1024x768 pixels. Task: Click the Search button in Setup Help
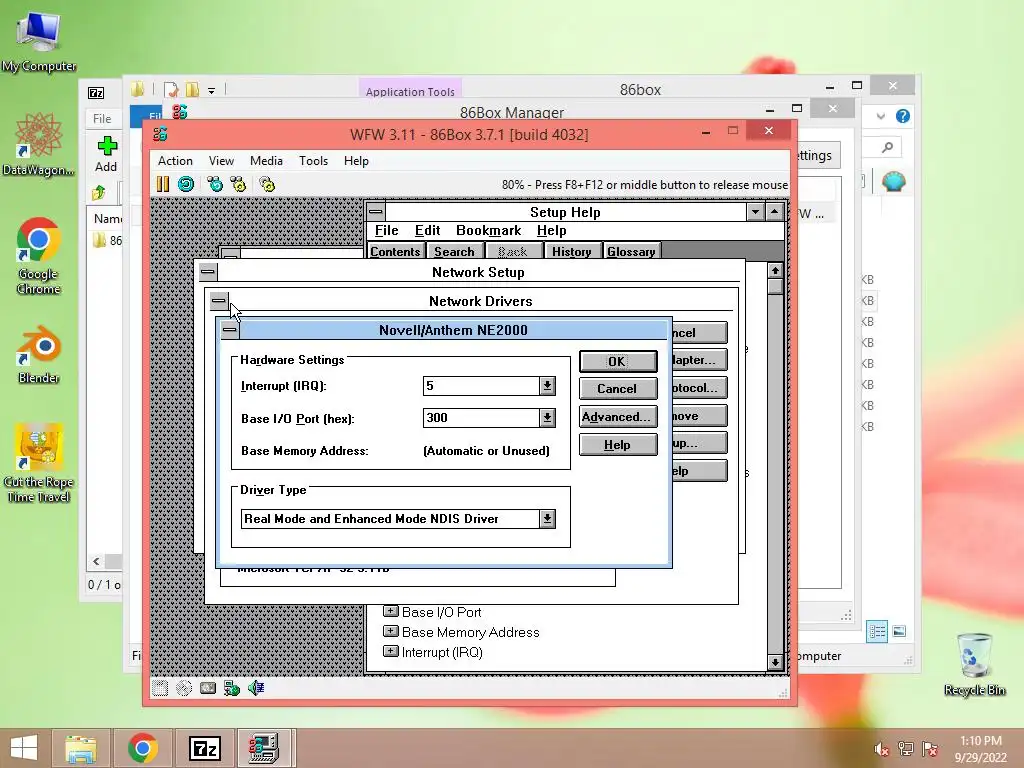click(455, 251)
